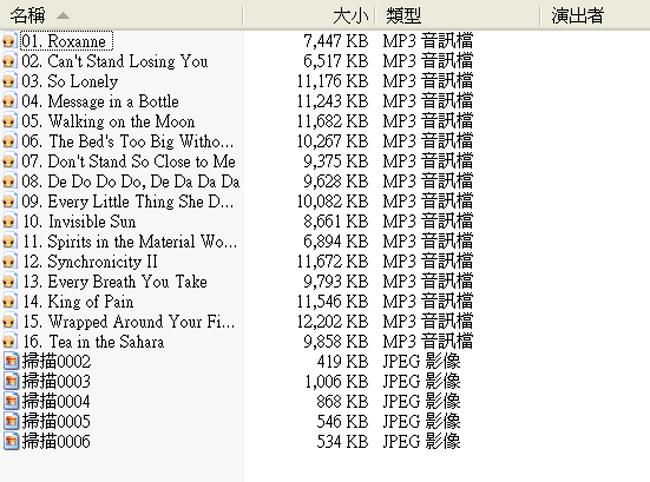Select file name 09. Every Little Thing She D...
The width and height of the screenshot is (650, 482).
[128, 201]
